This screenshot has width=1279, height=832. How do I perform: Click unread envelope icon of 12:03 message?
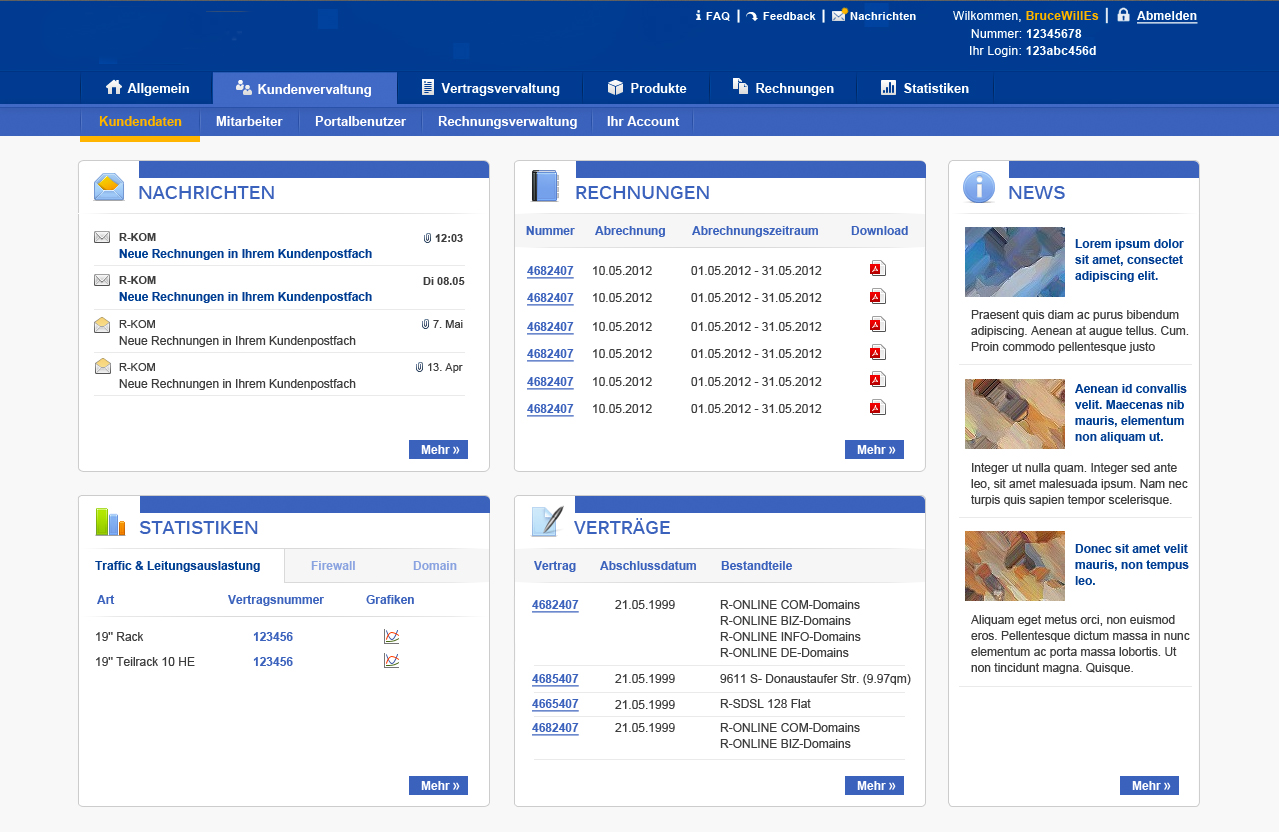coord(102,238)
